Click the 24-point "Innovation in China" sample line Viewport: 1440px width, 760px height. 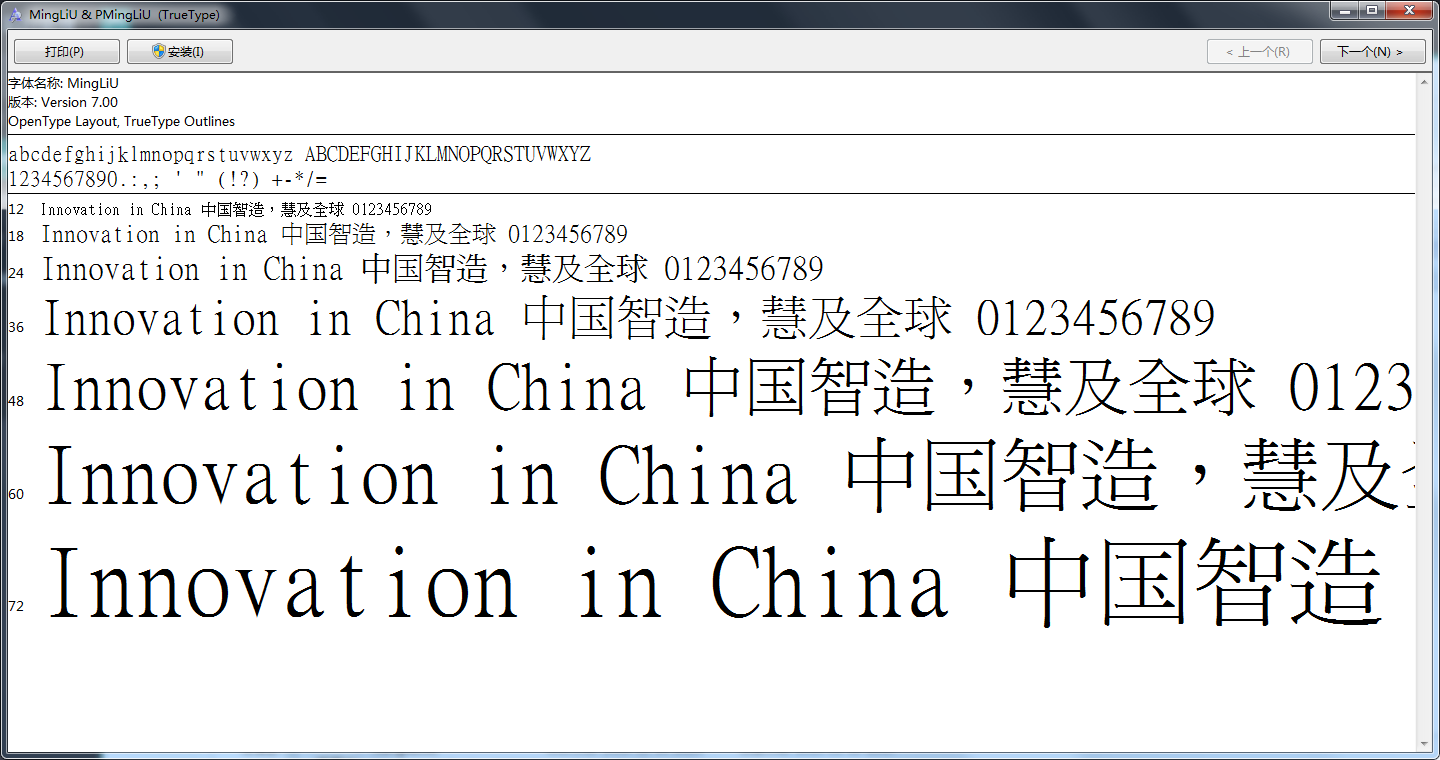(x=432, y=269)
